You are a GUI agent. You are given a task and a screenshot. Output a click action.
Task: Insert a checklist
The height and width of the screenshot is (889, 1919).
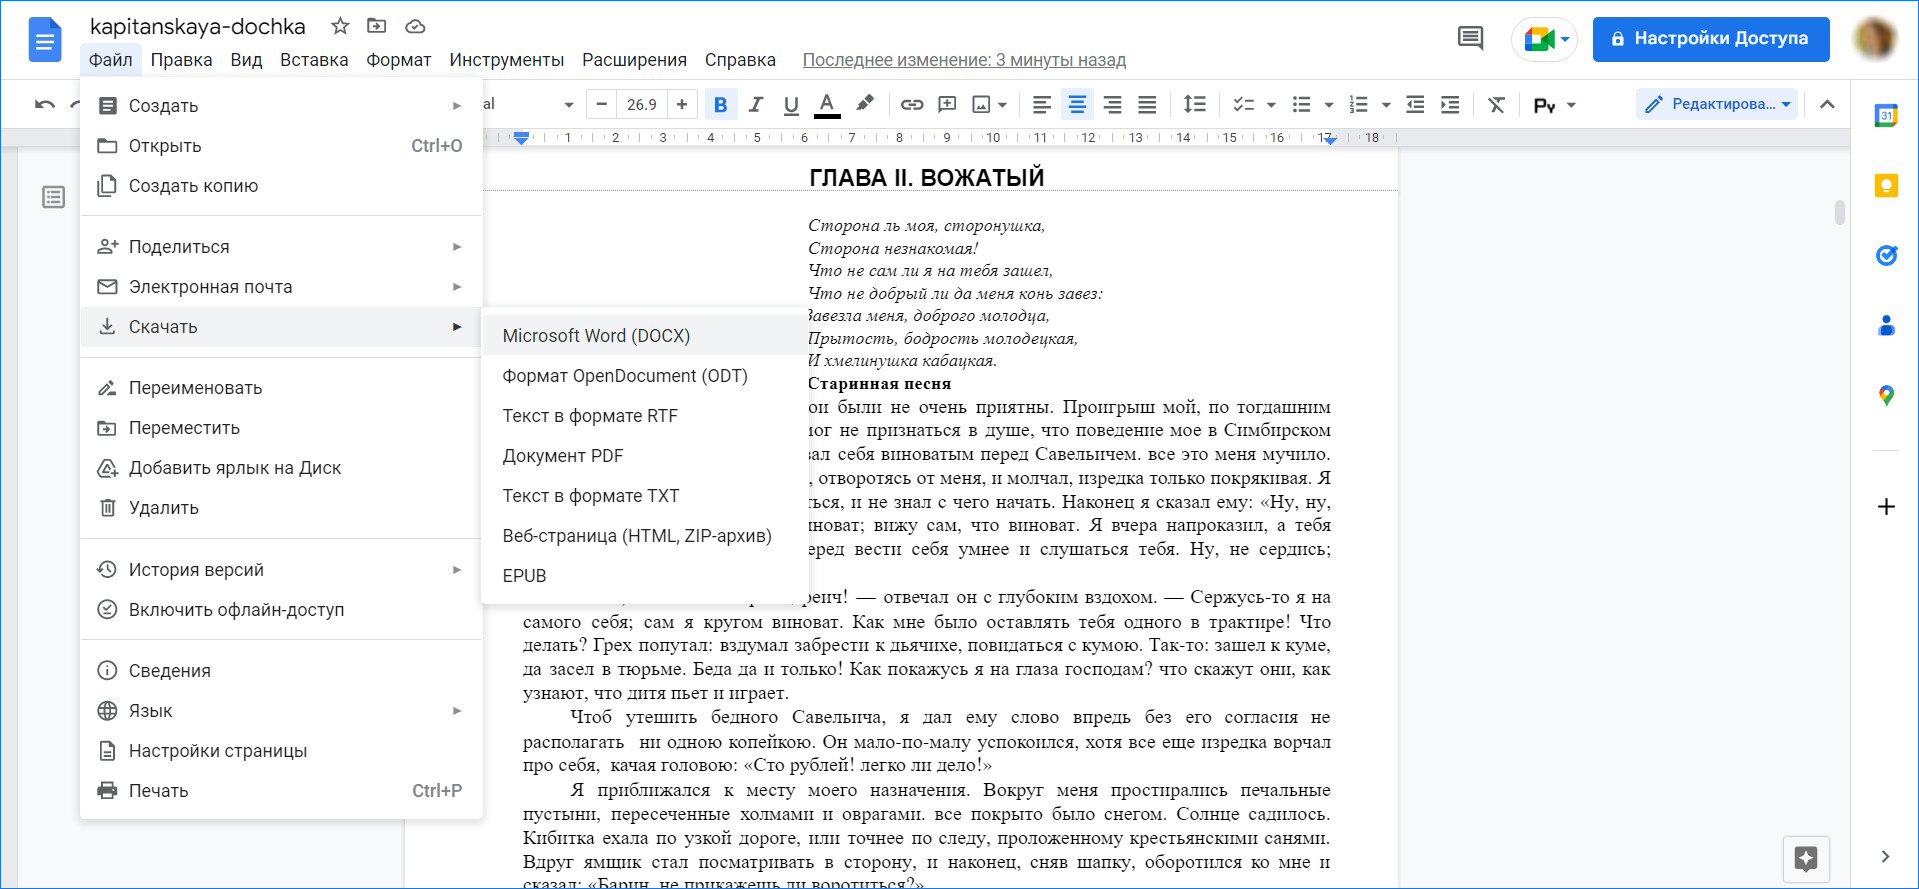[1243, 104]
